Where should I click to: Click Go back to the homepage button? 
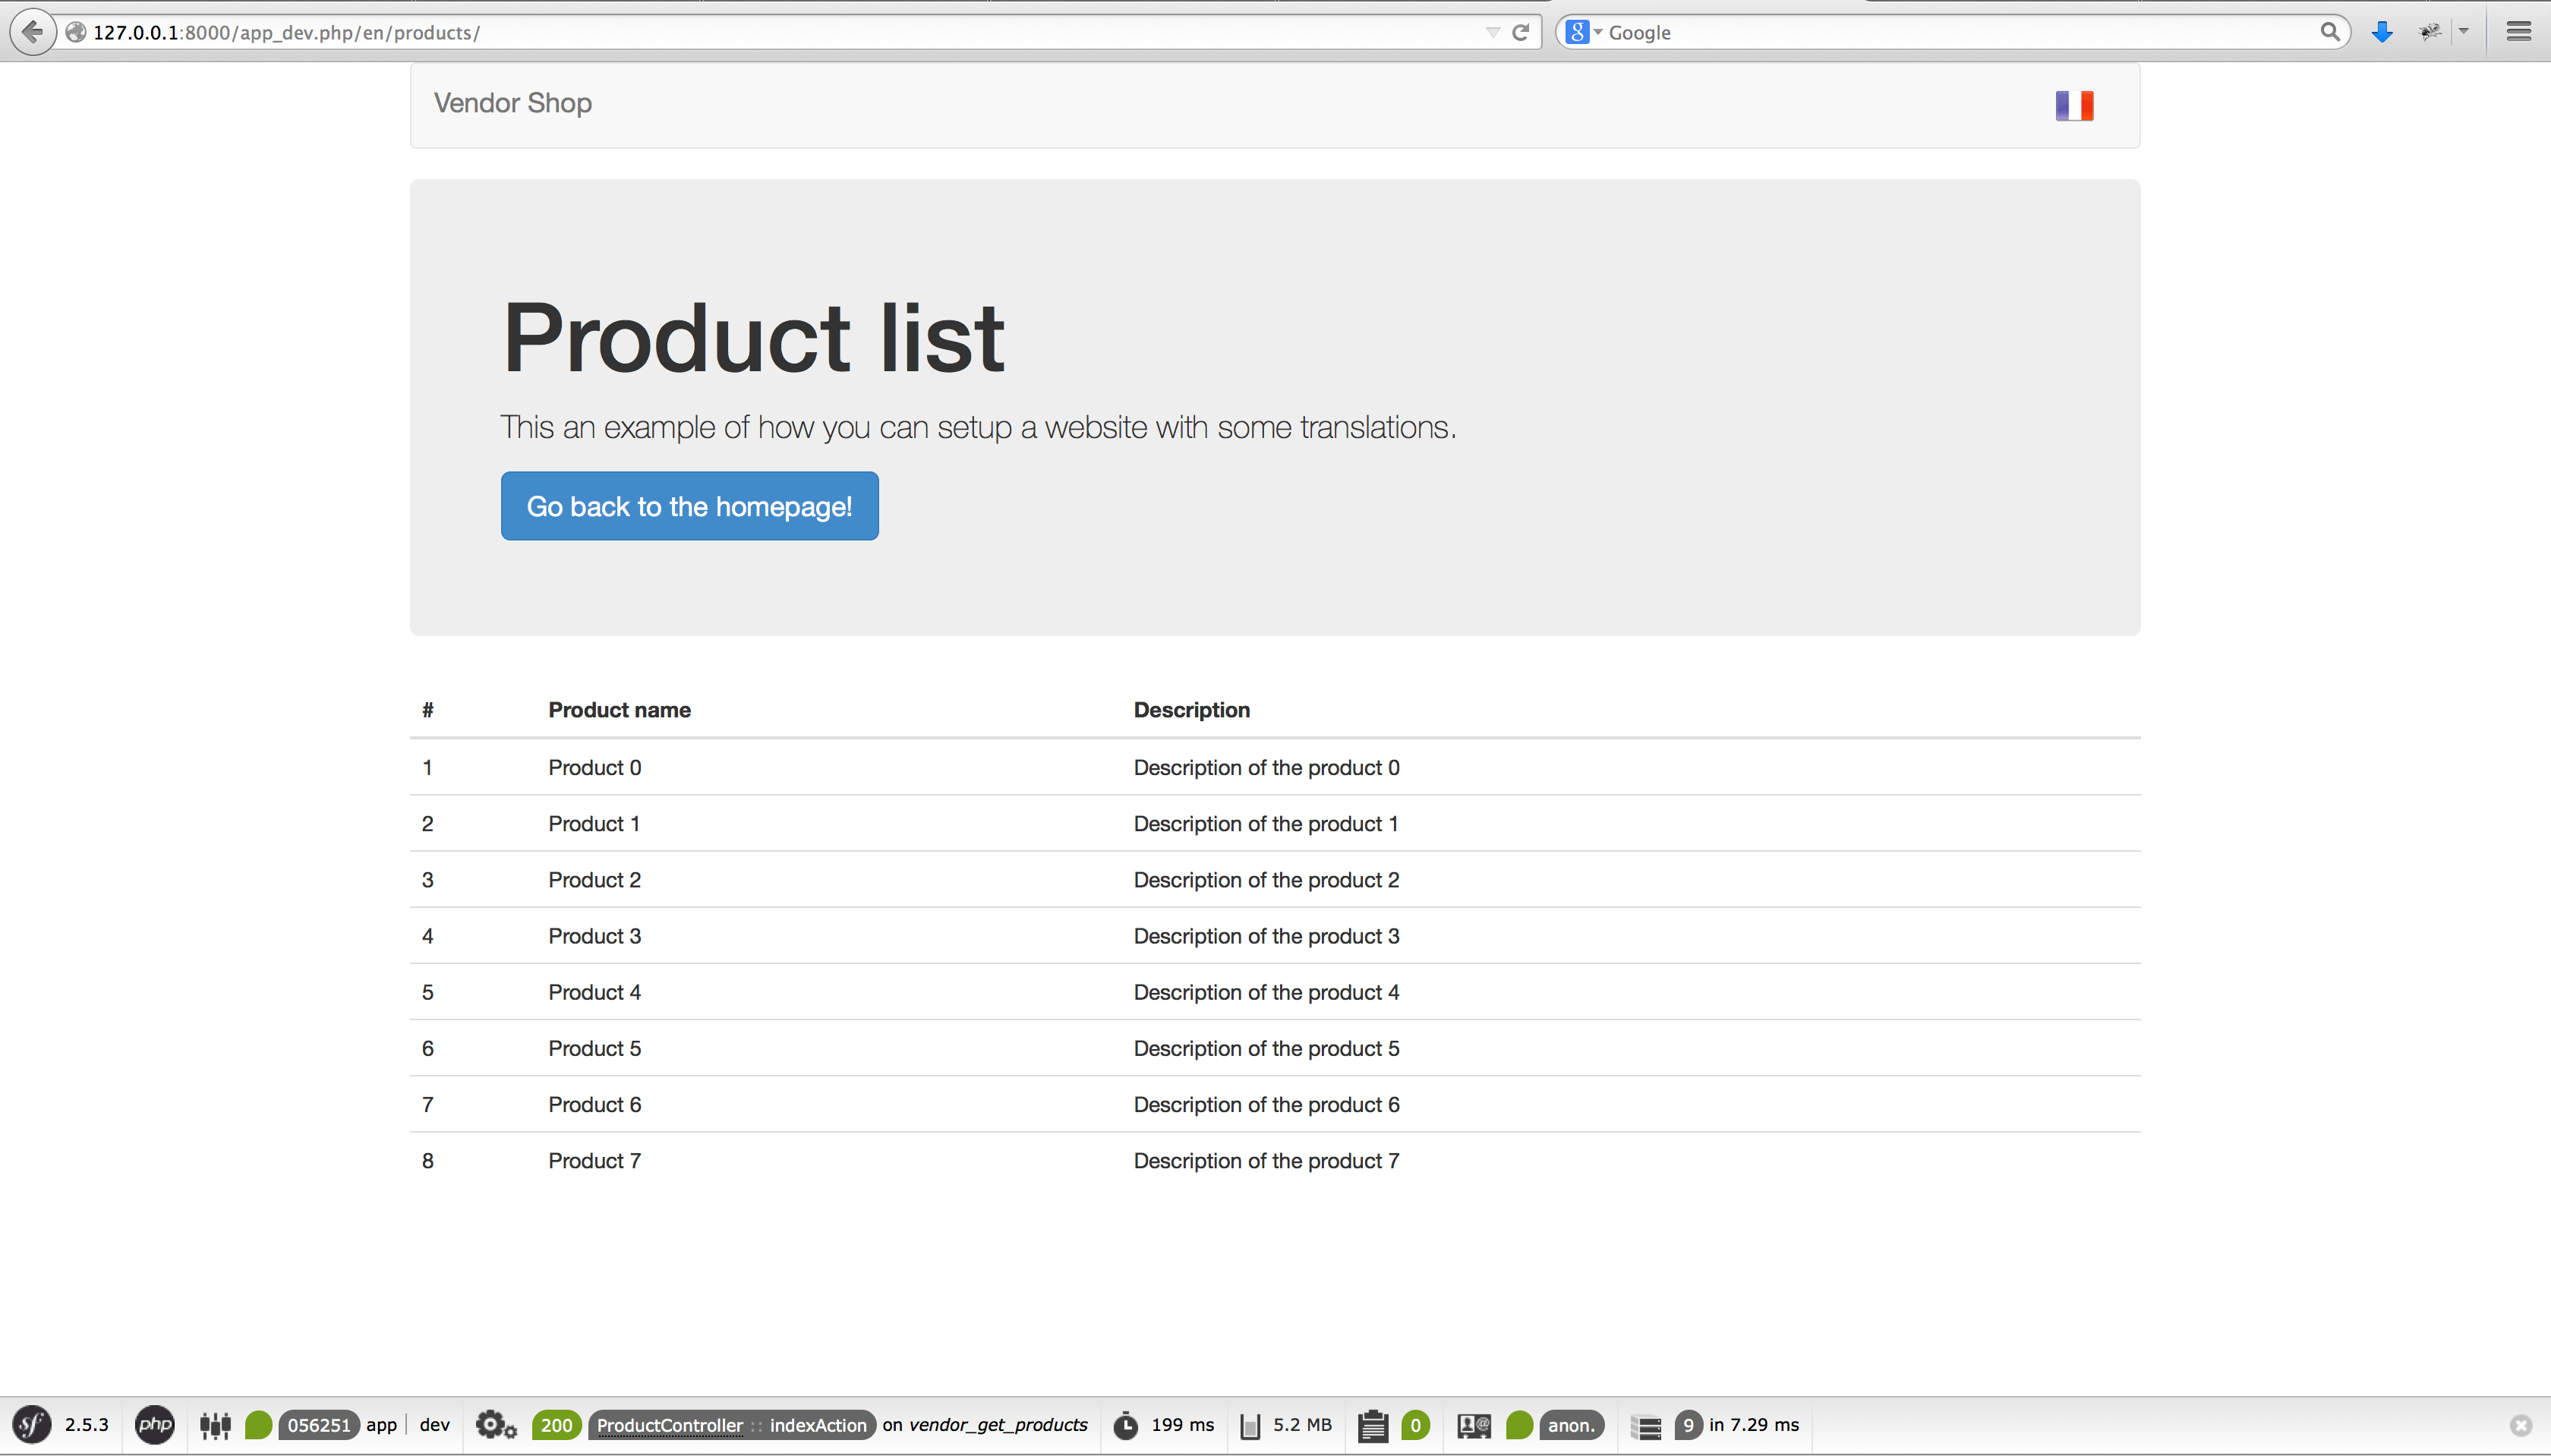click(689, 506)
